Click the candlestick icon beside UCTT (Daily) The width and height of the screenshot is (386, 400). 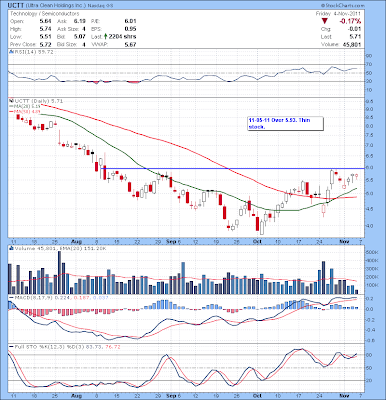11,101
